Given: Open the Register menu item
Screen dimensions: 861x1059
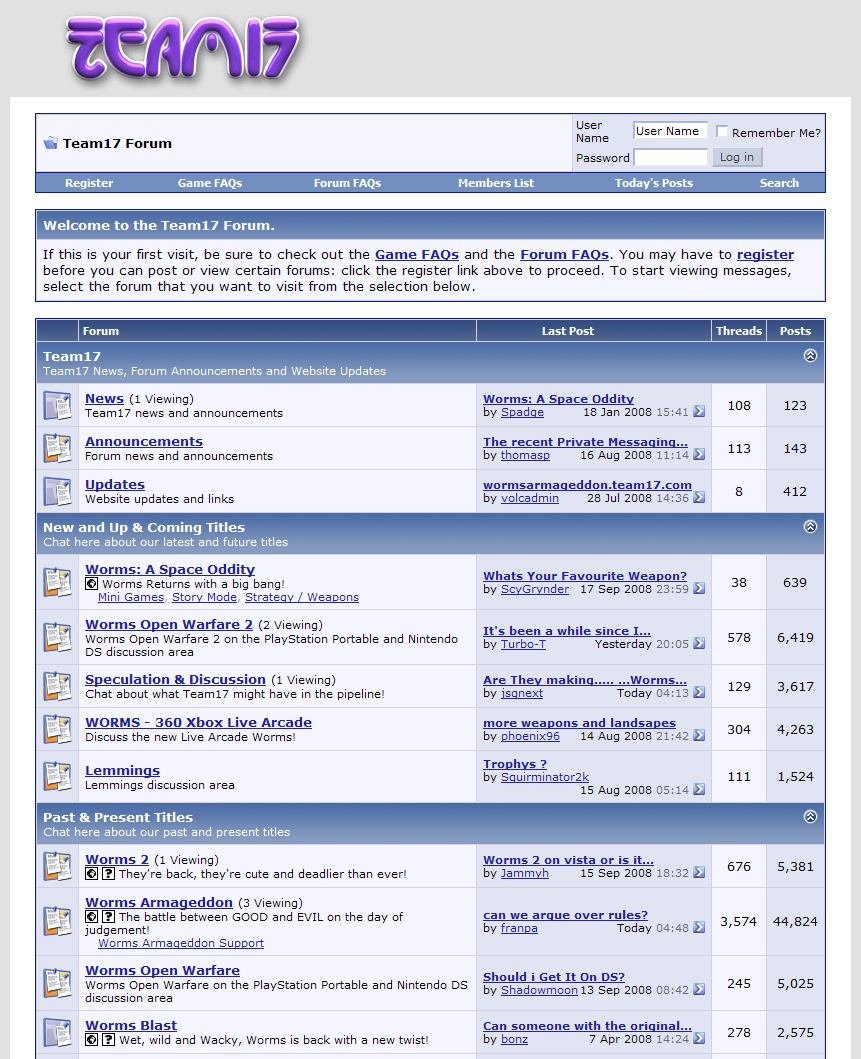Looking at the screenshot, I should (89, 183).
